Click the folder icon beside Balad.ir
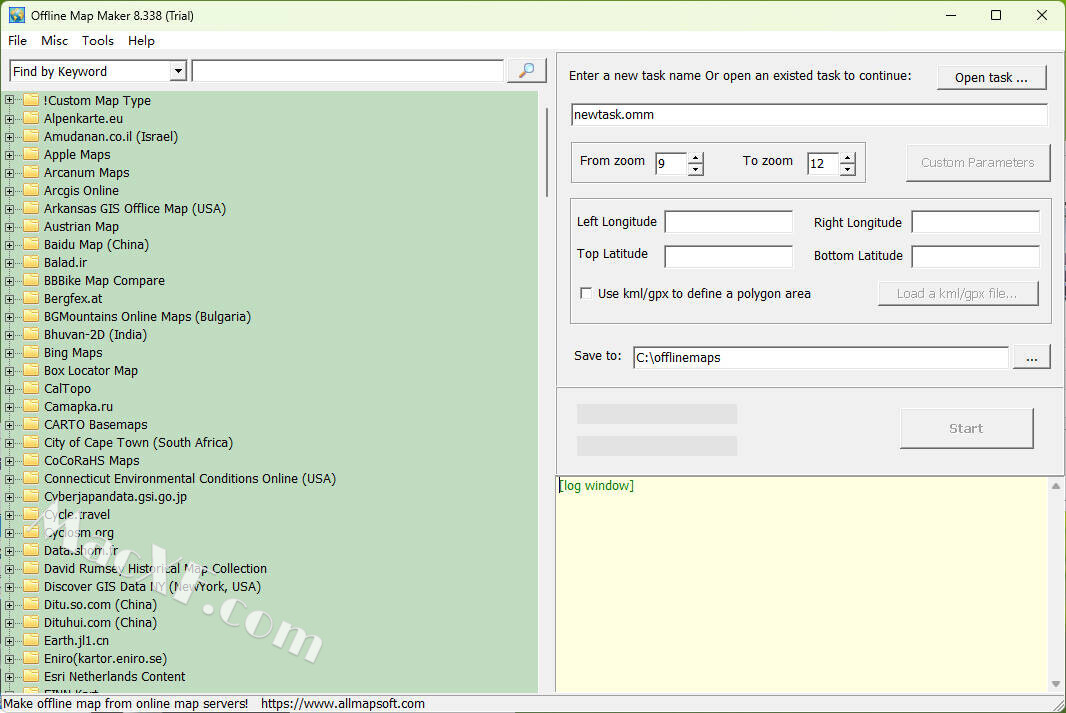 tap(31, 262)
